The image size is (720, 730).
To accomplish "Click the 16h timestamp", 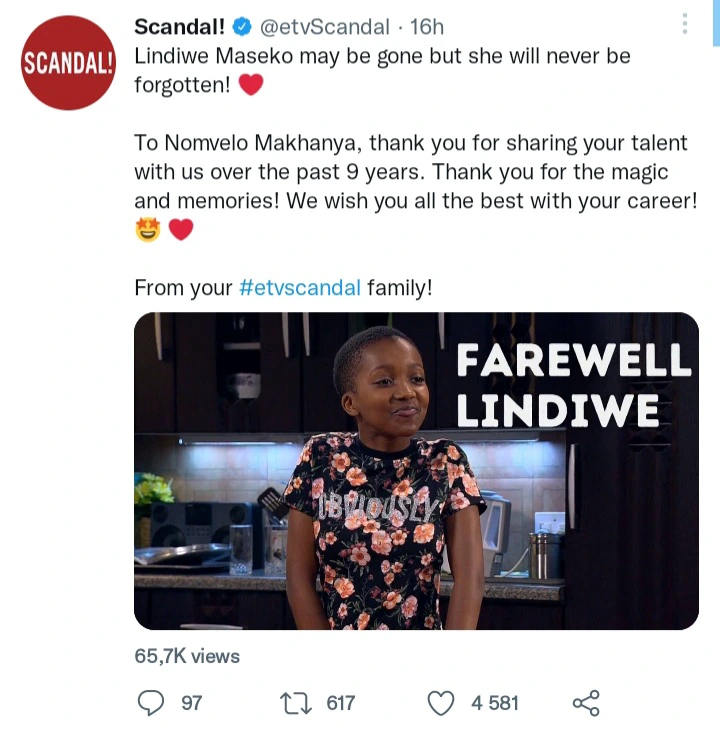I will click(427, 27).
